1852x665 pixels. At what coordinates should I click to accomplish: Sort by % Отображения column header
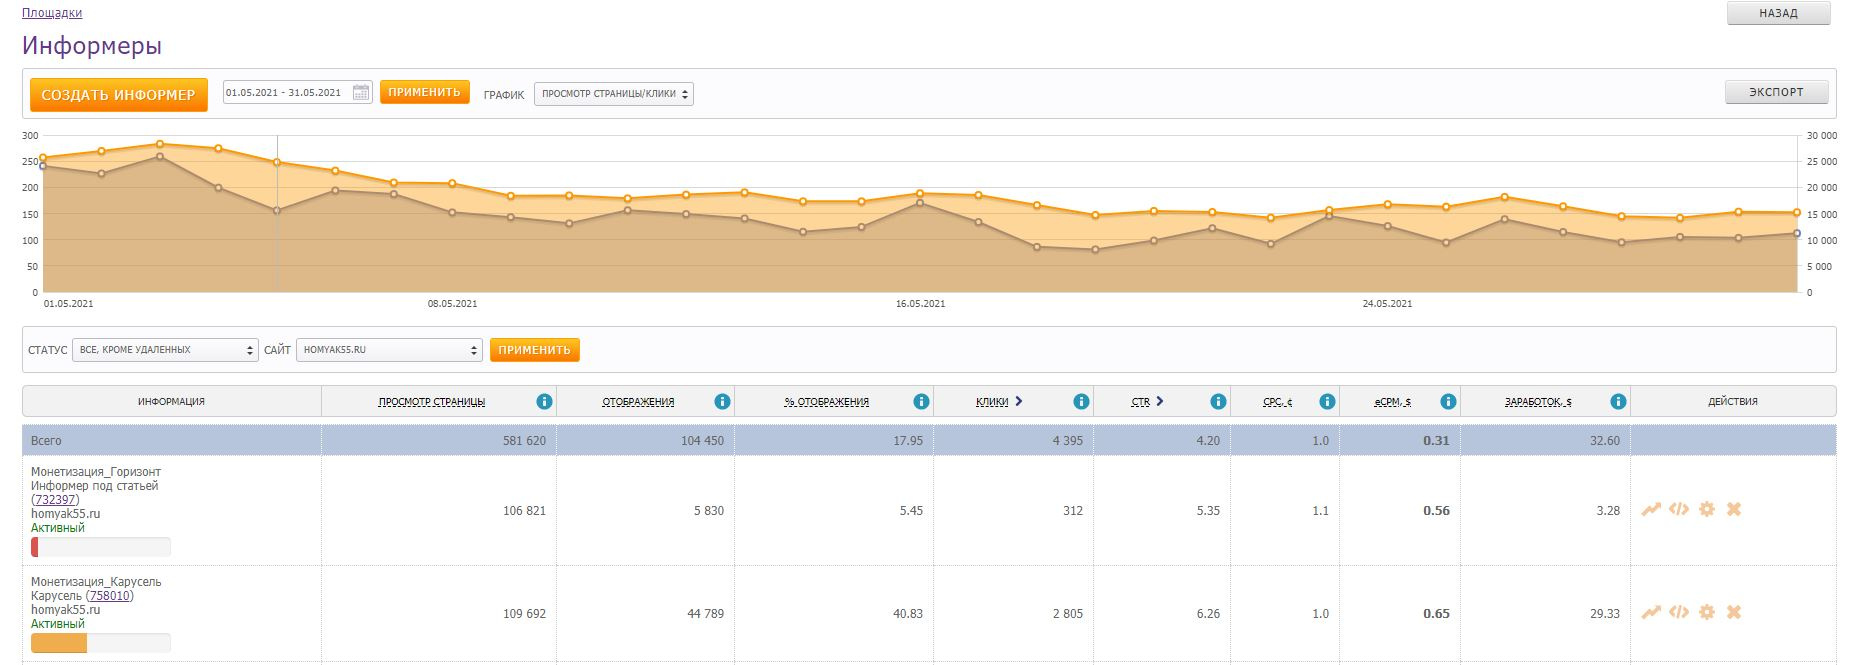click(827, 402)
